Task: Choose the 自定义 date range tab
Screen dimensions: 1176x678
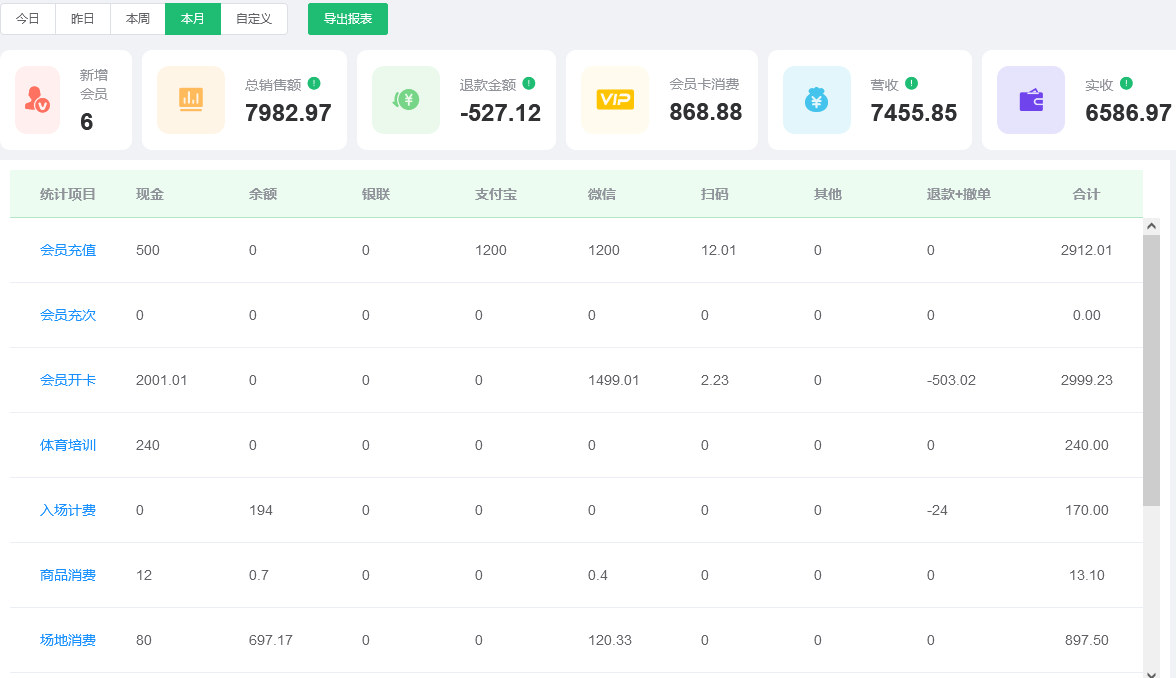Action: [x=254, y=19]
